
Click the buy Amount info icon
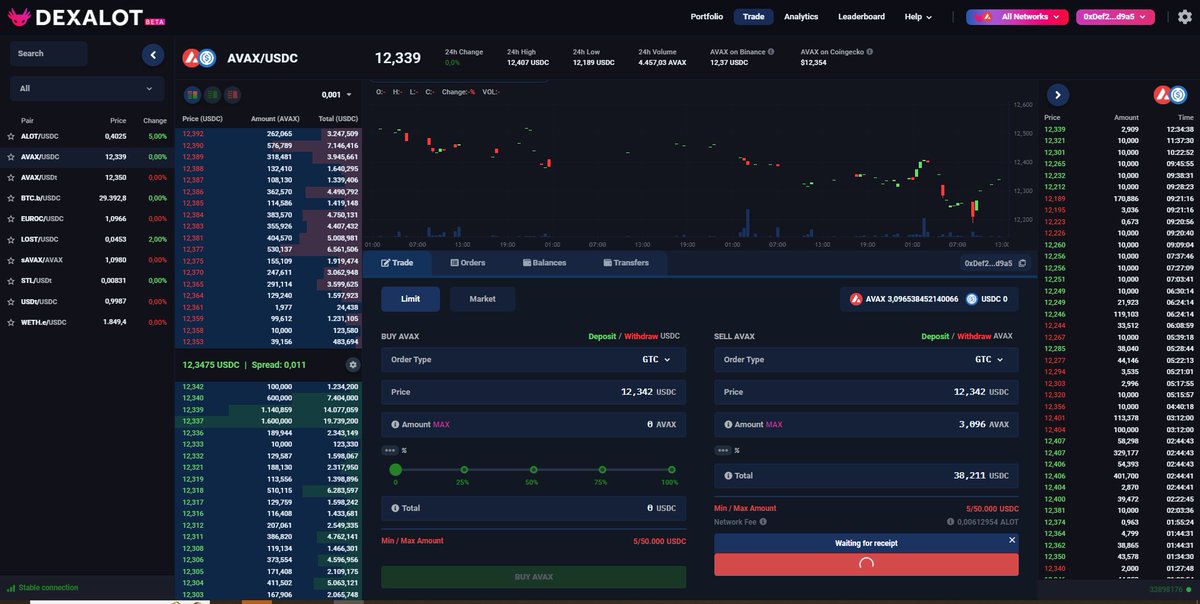pyautogui.click(x=395, y=425)
